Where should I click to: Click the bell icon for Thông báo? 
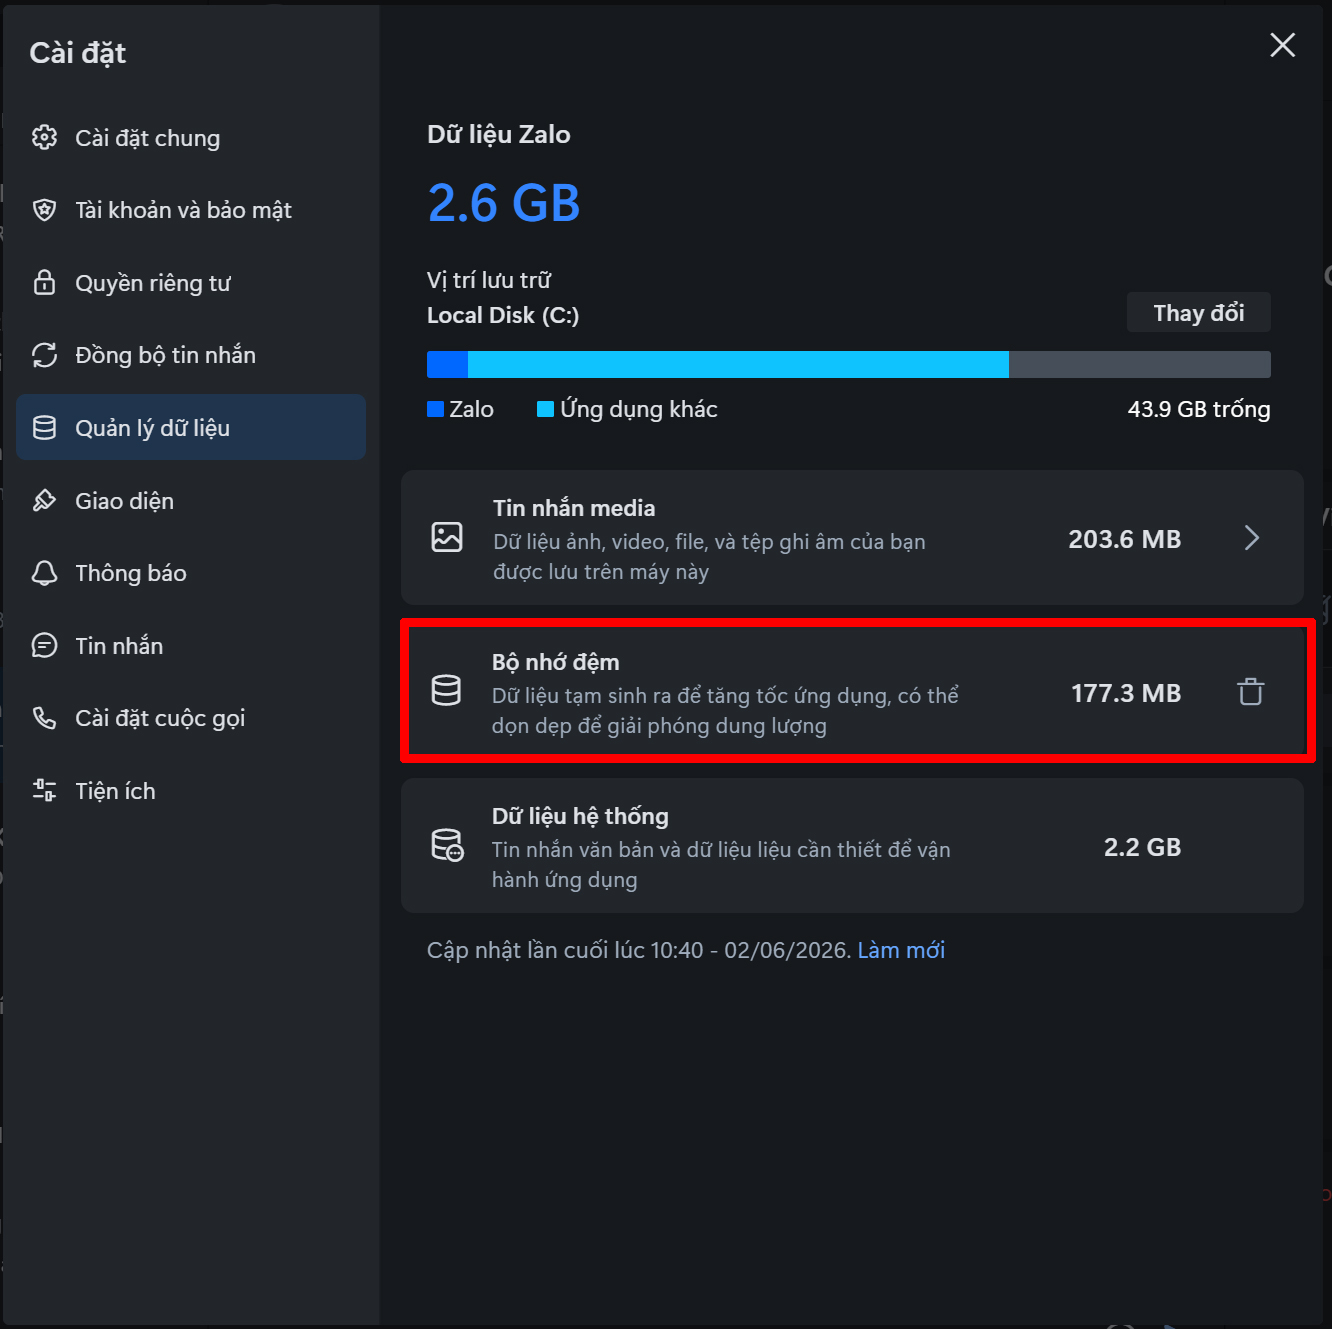click(44, 573)
